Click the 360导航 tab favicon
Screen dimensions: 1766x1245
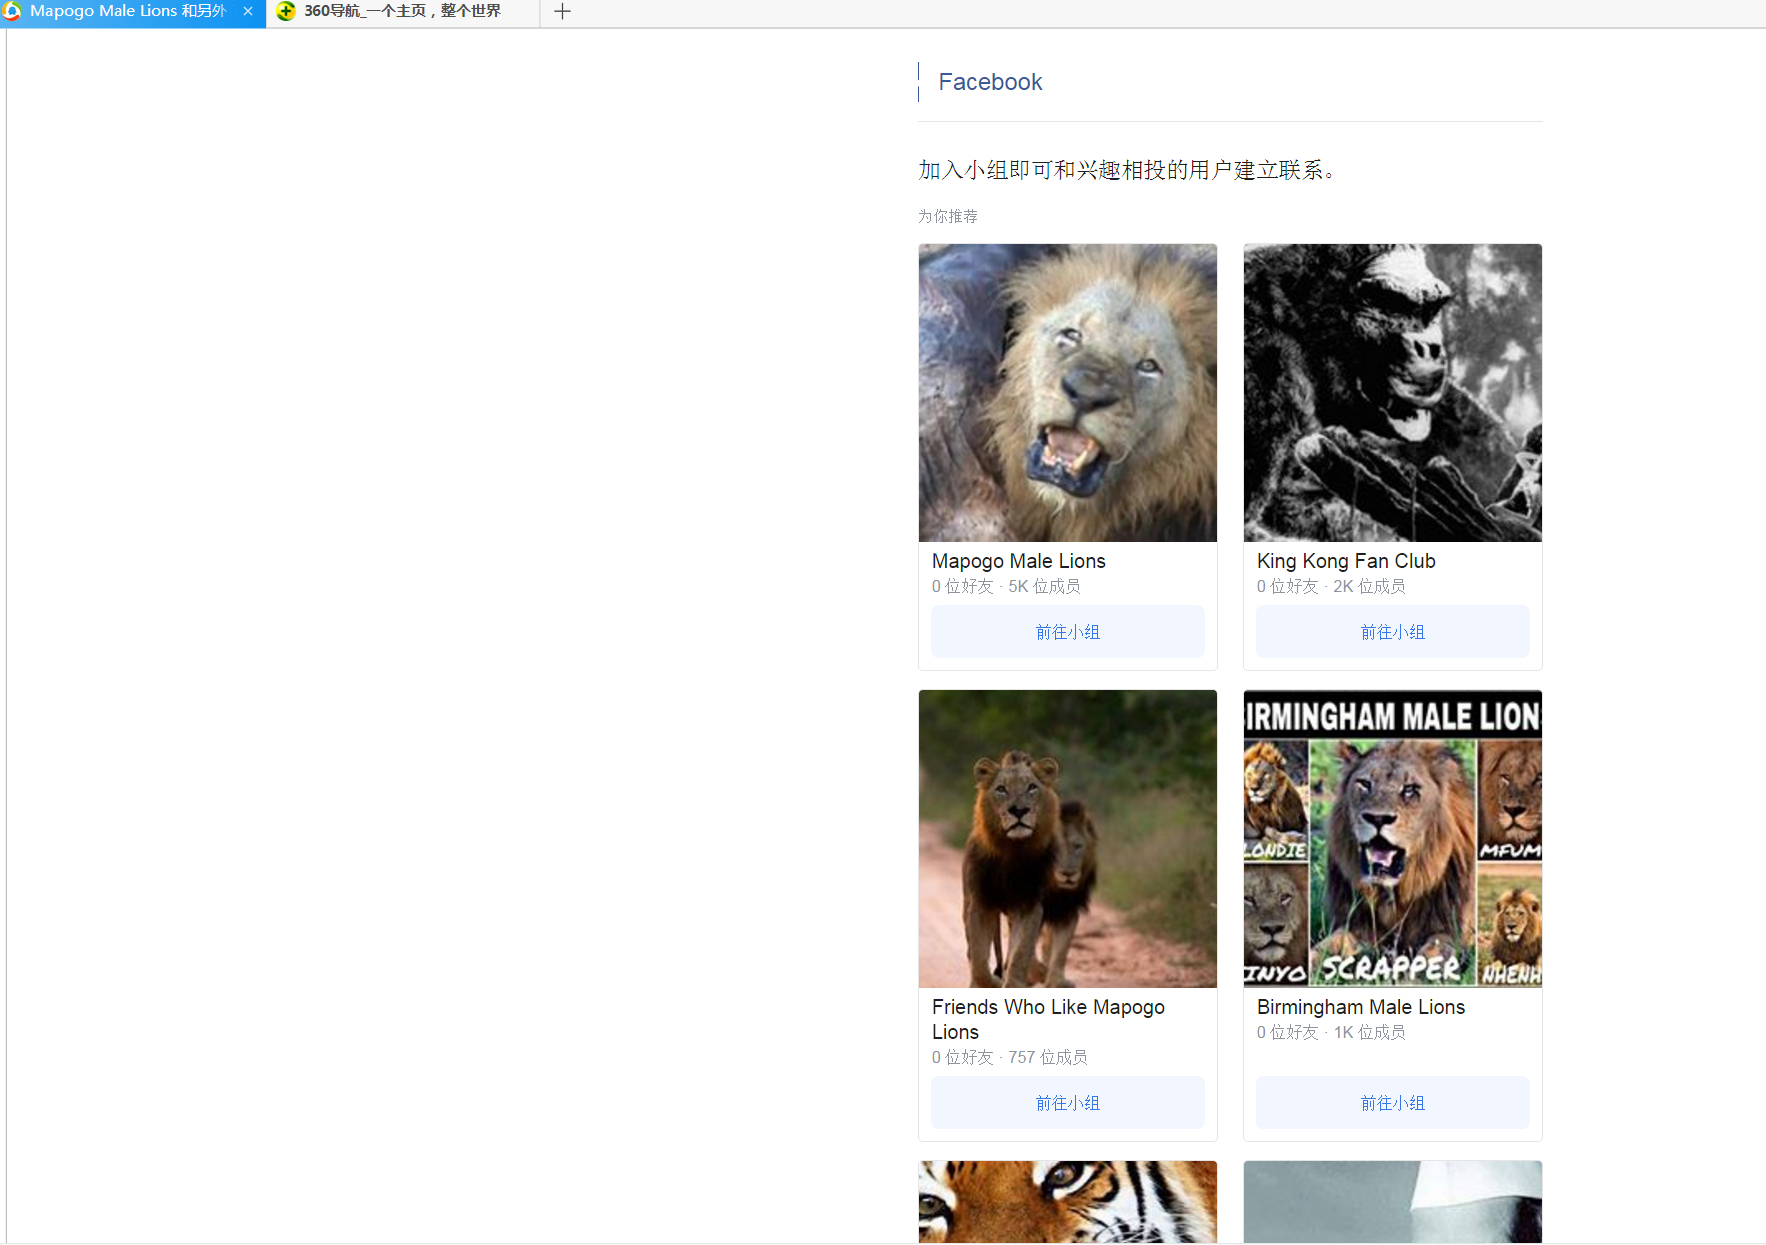[286, 12]
